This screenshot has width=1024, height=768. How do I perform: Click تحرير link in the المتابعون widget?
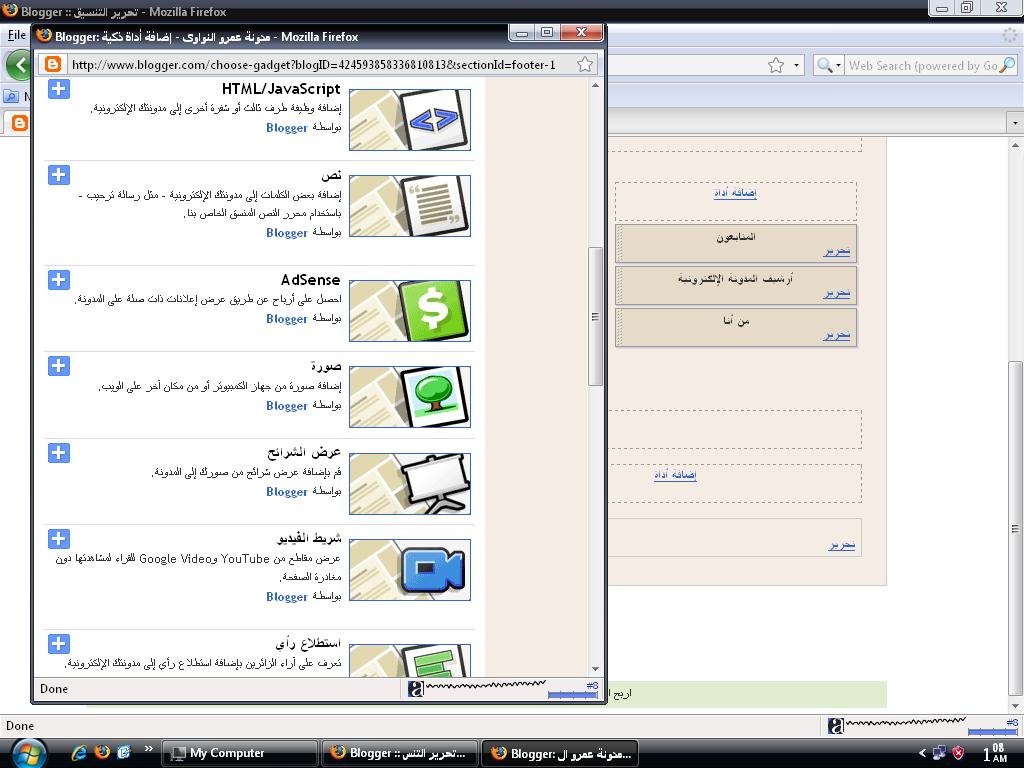(837, 251)
